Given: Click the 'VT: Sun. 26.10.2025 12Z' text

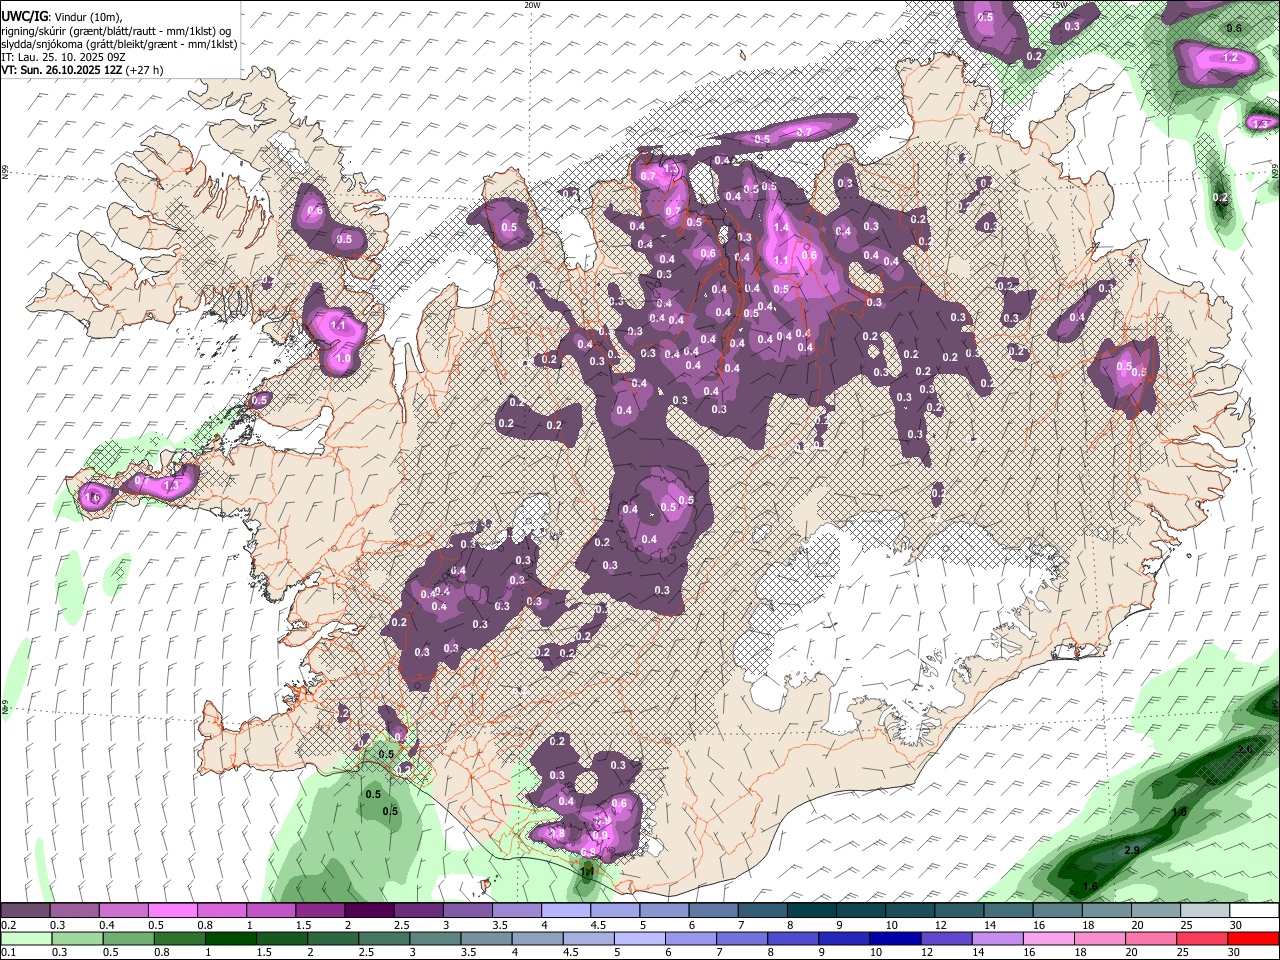Looking at the screenshot, I should tap(61, 70).
